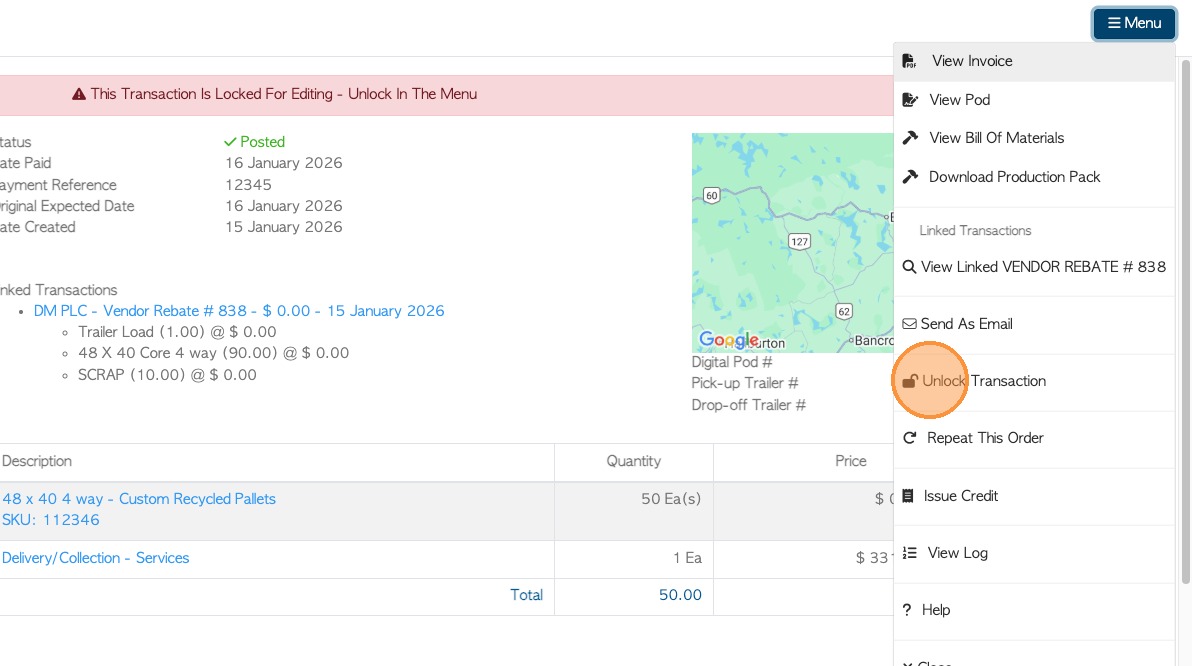Image resolution: width=1192 pixels, height=666 pixels.
Task: Click the magnifier icon for linked Vendor Rebate
Action: coord(909,267)
